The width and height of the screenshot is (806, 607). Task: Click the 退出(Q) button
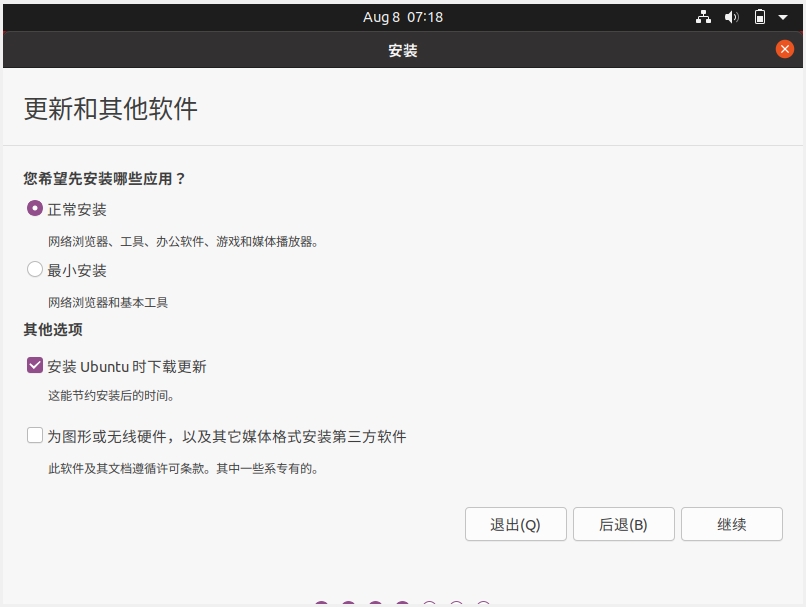coord(516,524)
